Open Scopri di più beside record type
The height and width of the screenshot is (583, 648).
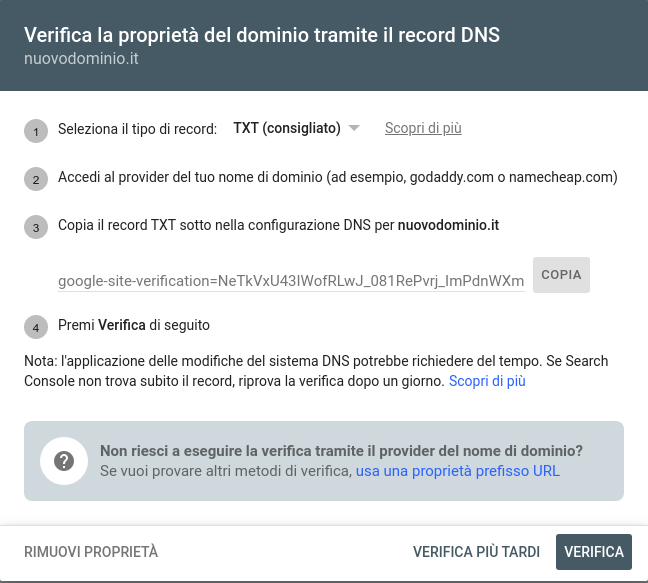(x=423, y=128)
